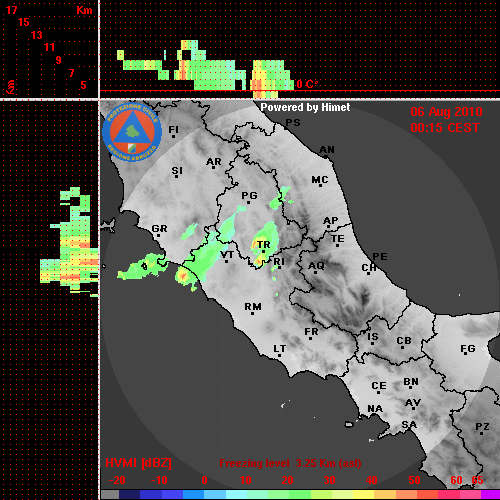Image resolution: width=500 pixels, height=500 pixels.
Task: Click the 'Powered by Himet' text
Action: point(305,107)
